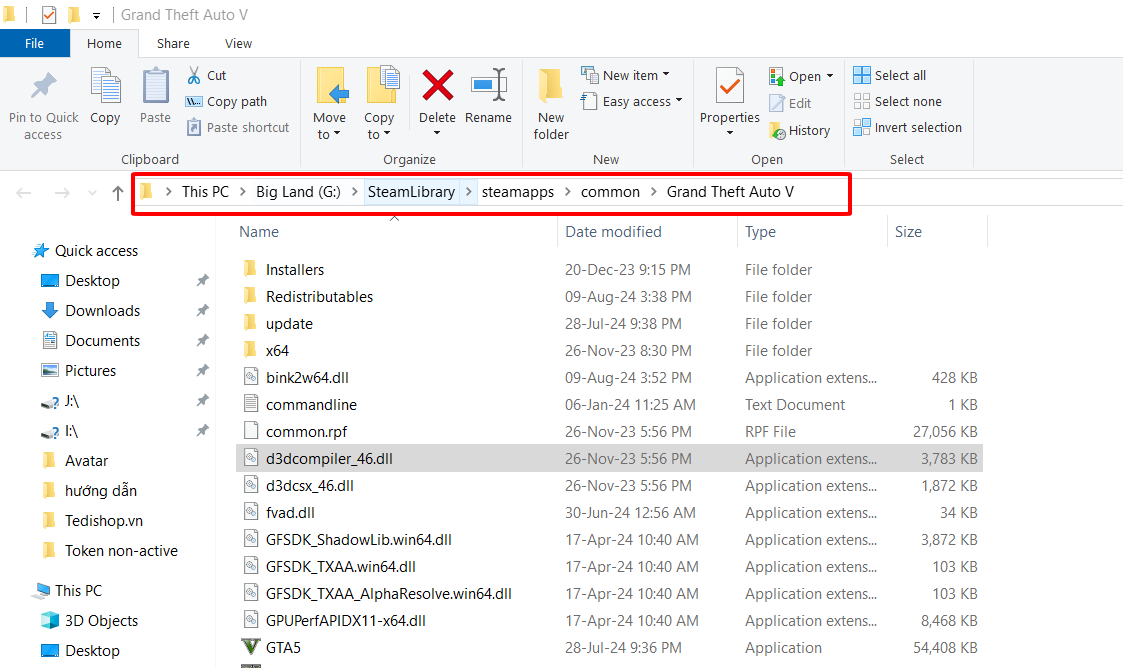Open Downloads in Quick access sidebar
This screenshot has width=1123, height=668.
click(102, 310)
